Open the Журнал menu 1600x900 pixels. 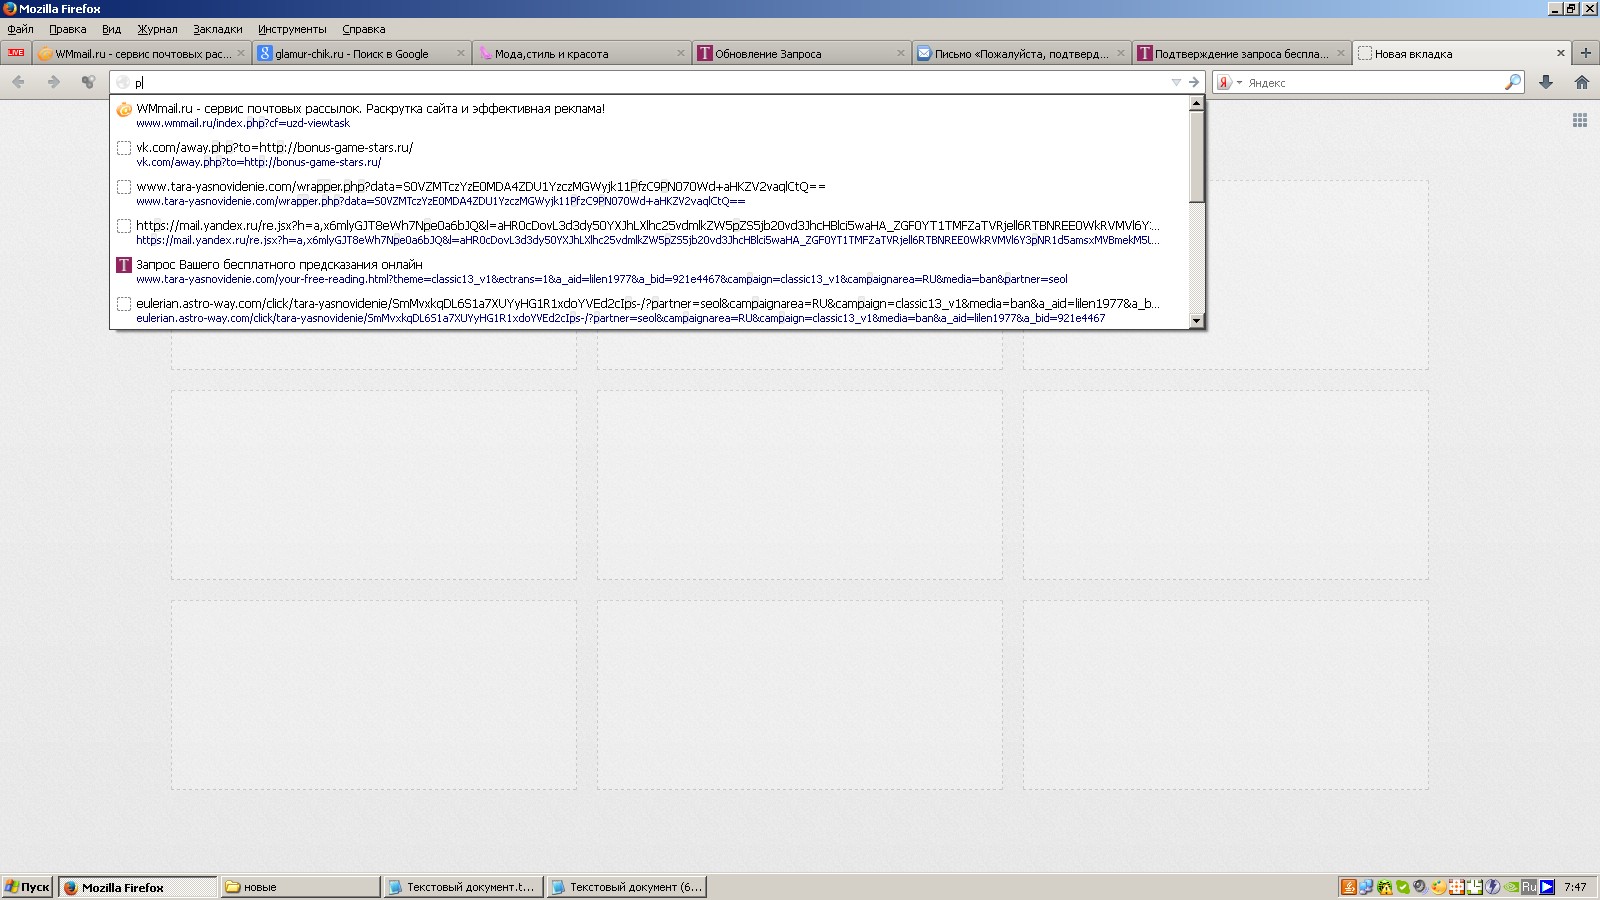coord(157,29)
